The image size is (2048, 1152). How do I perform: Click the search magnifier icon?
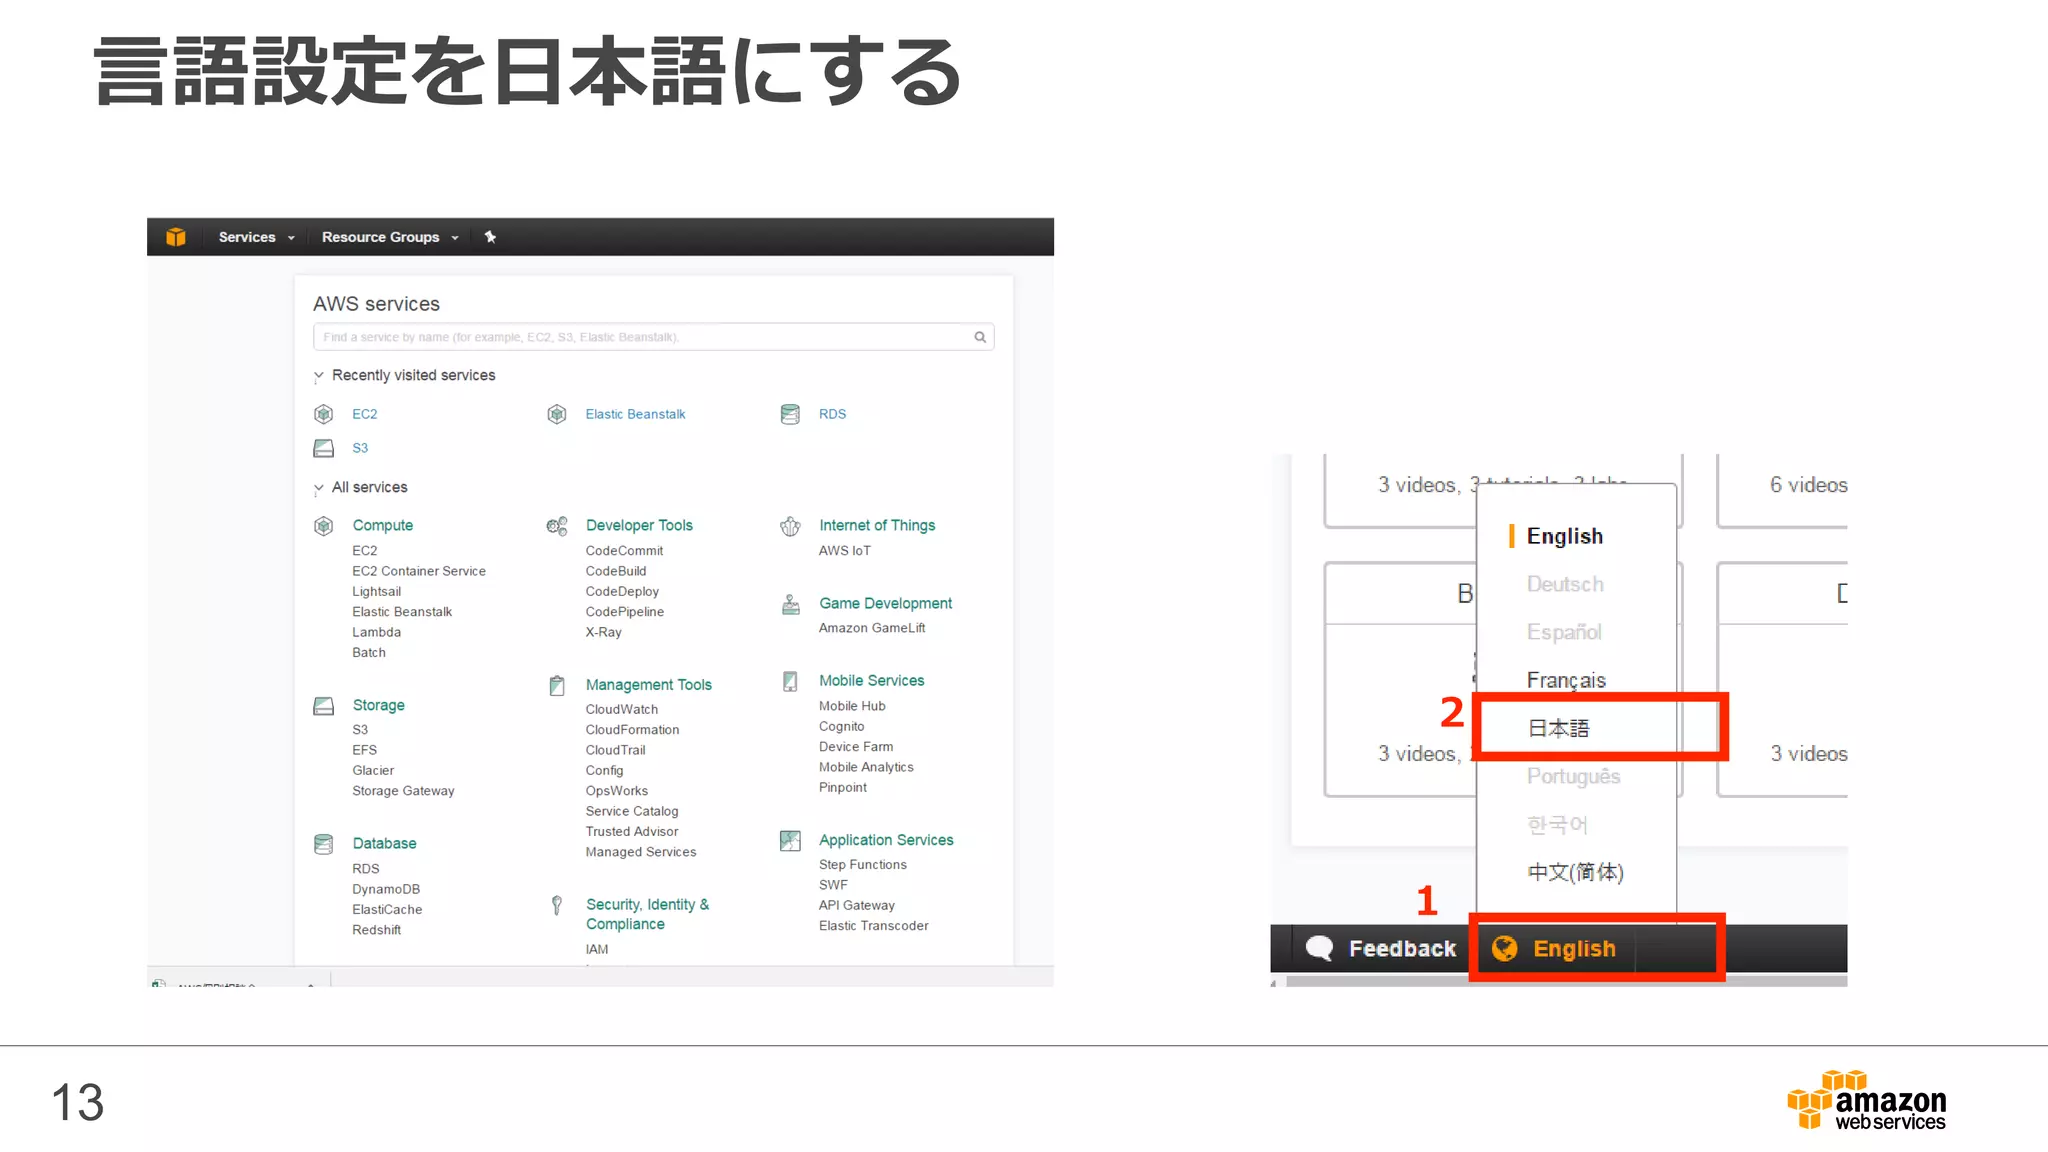(980, 337)
